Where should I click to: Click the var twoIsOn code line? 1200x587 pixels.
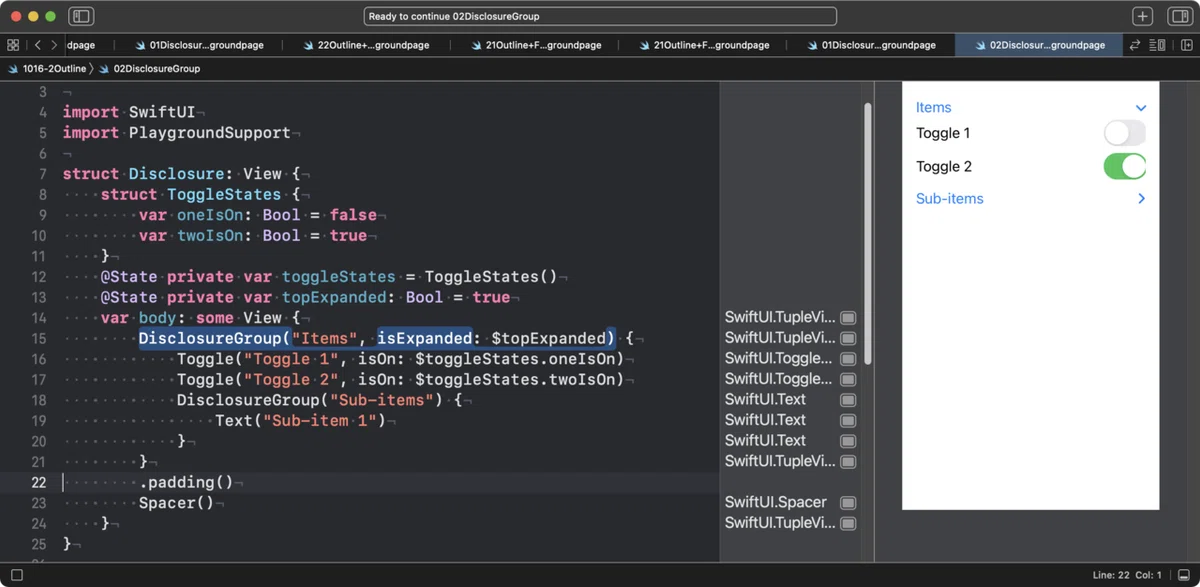point(253,236)
